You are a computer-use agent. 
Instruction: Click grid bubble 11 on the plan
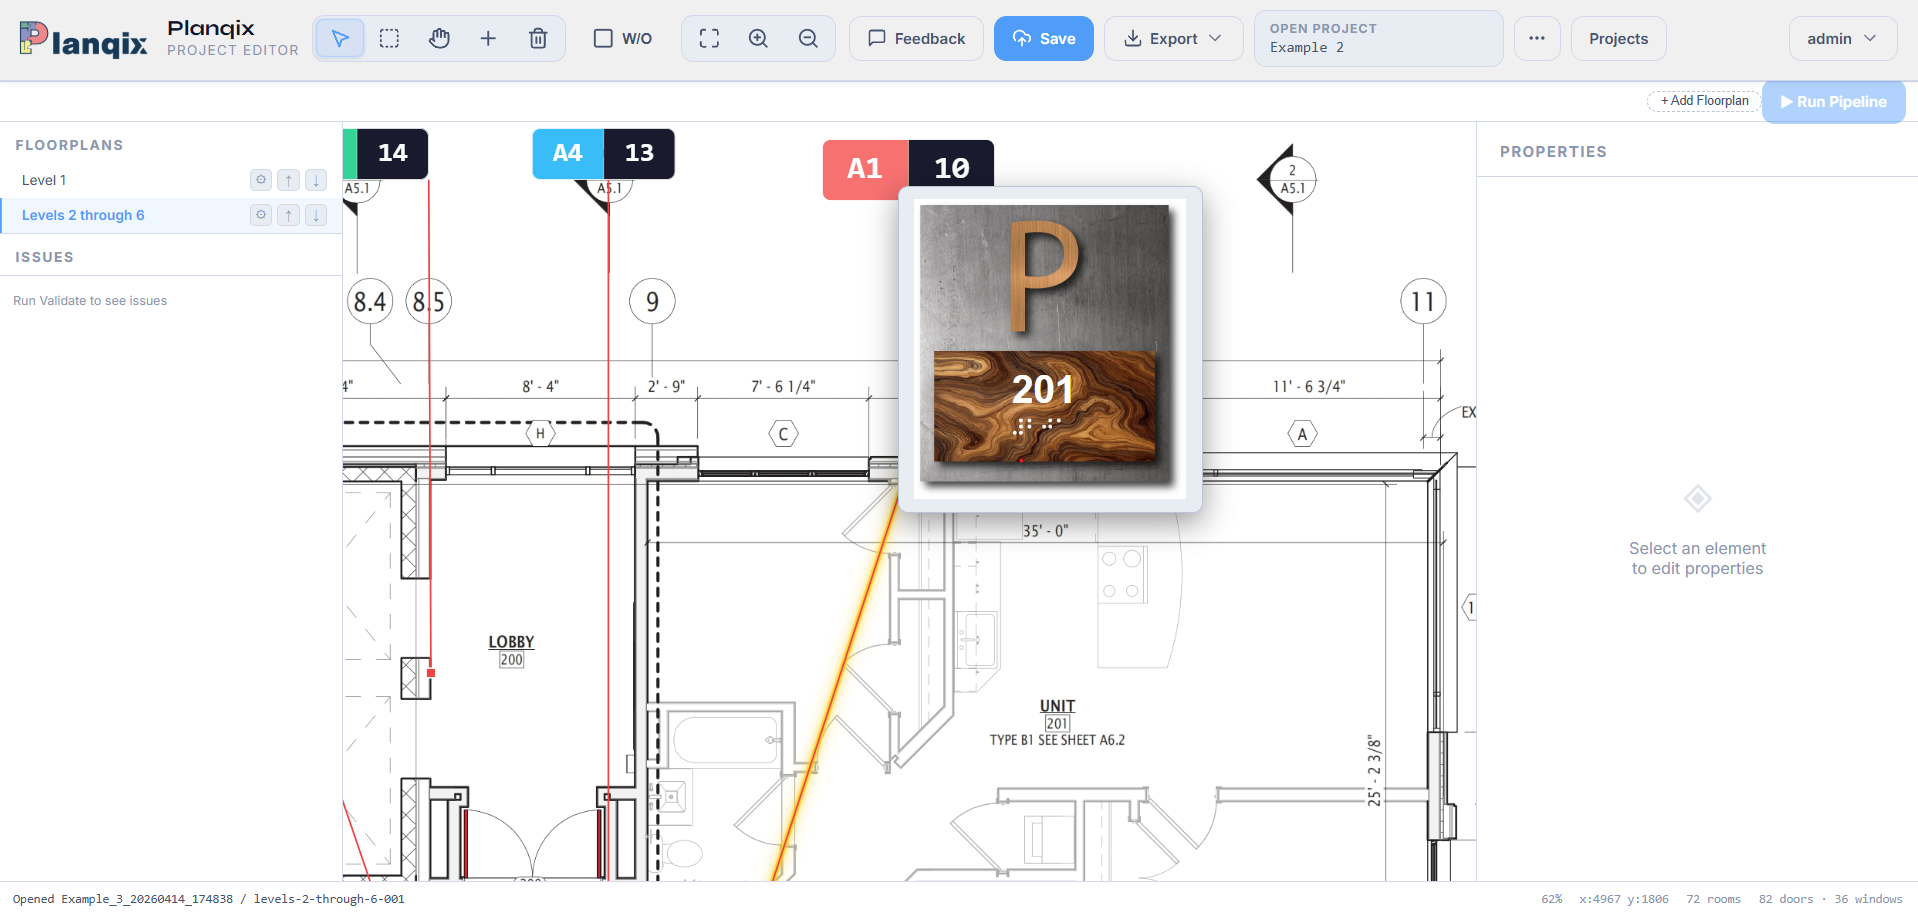tap(1423, 301)
